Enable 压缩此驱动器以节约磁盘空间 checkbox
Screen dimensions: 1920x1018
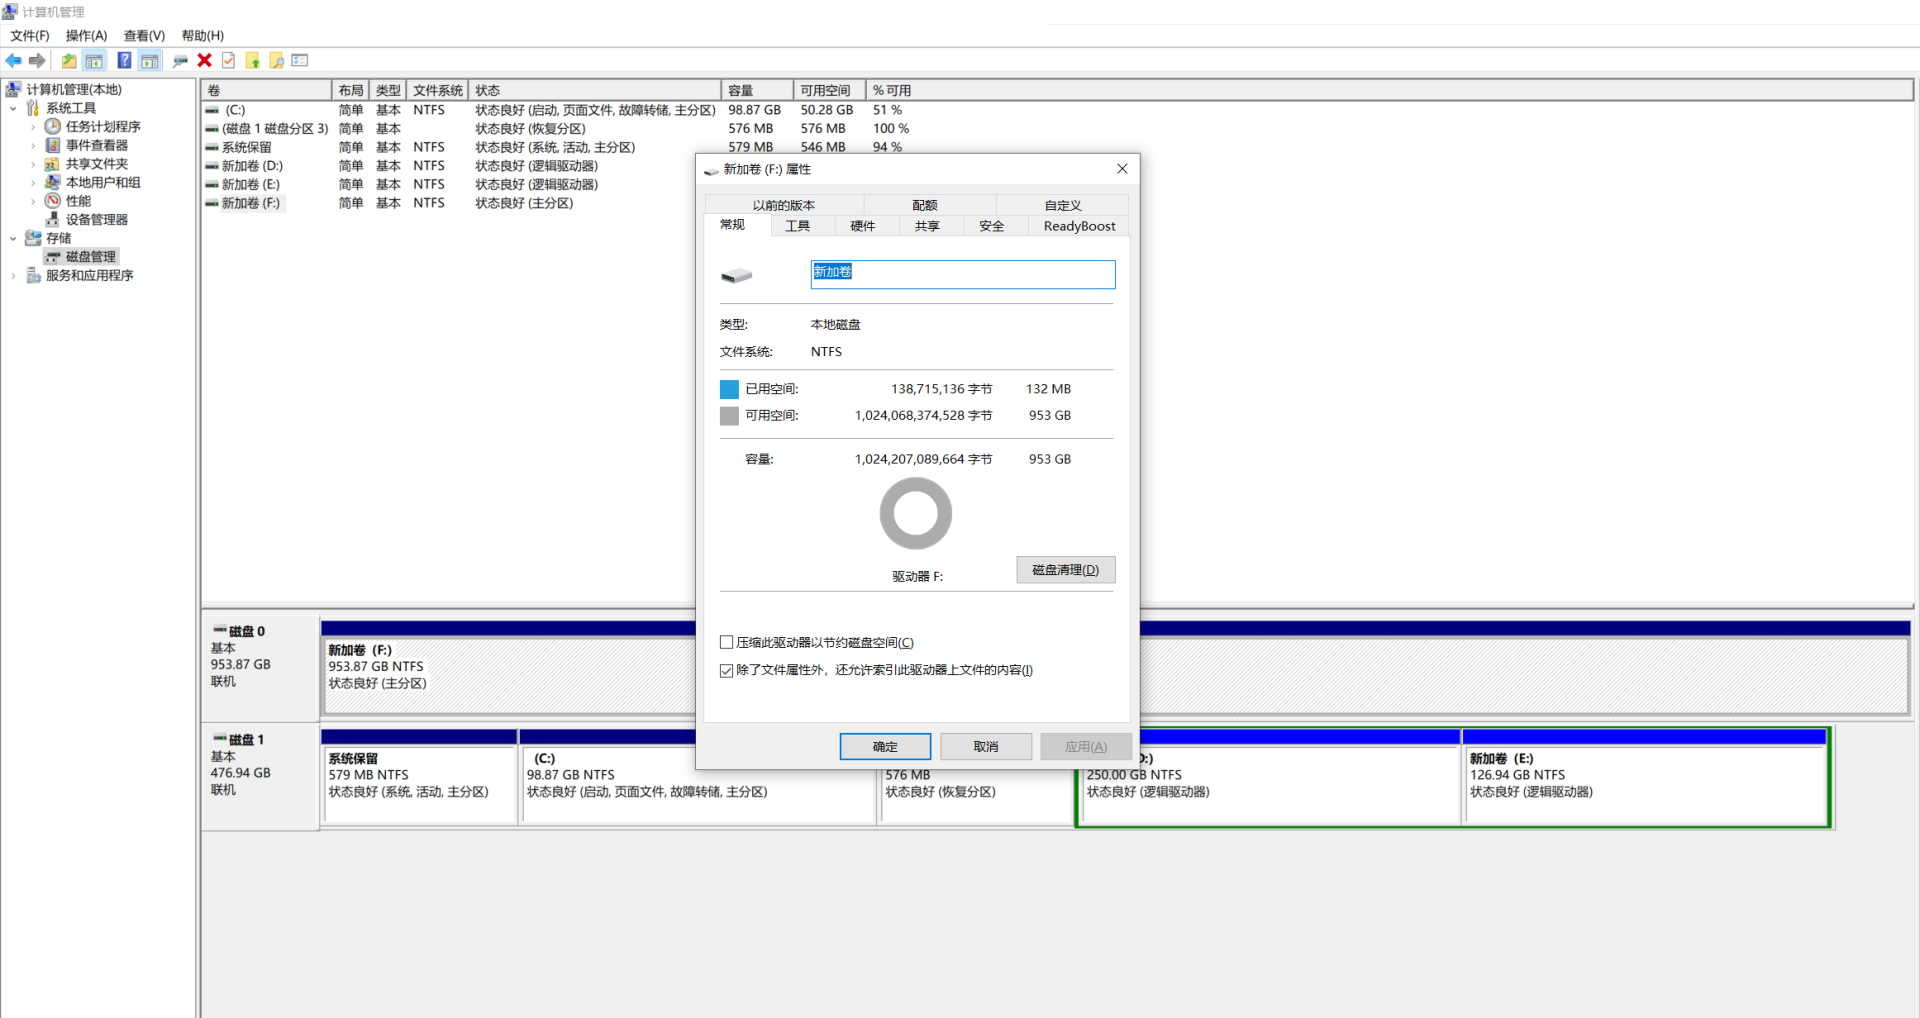click(726, 641)
